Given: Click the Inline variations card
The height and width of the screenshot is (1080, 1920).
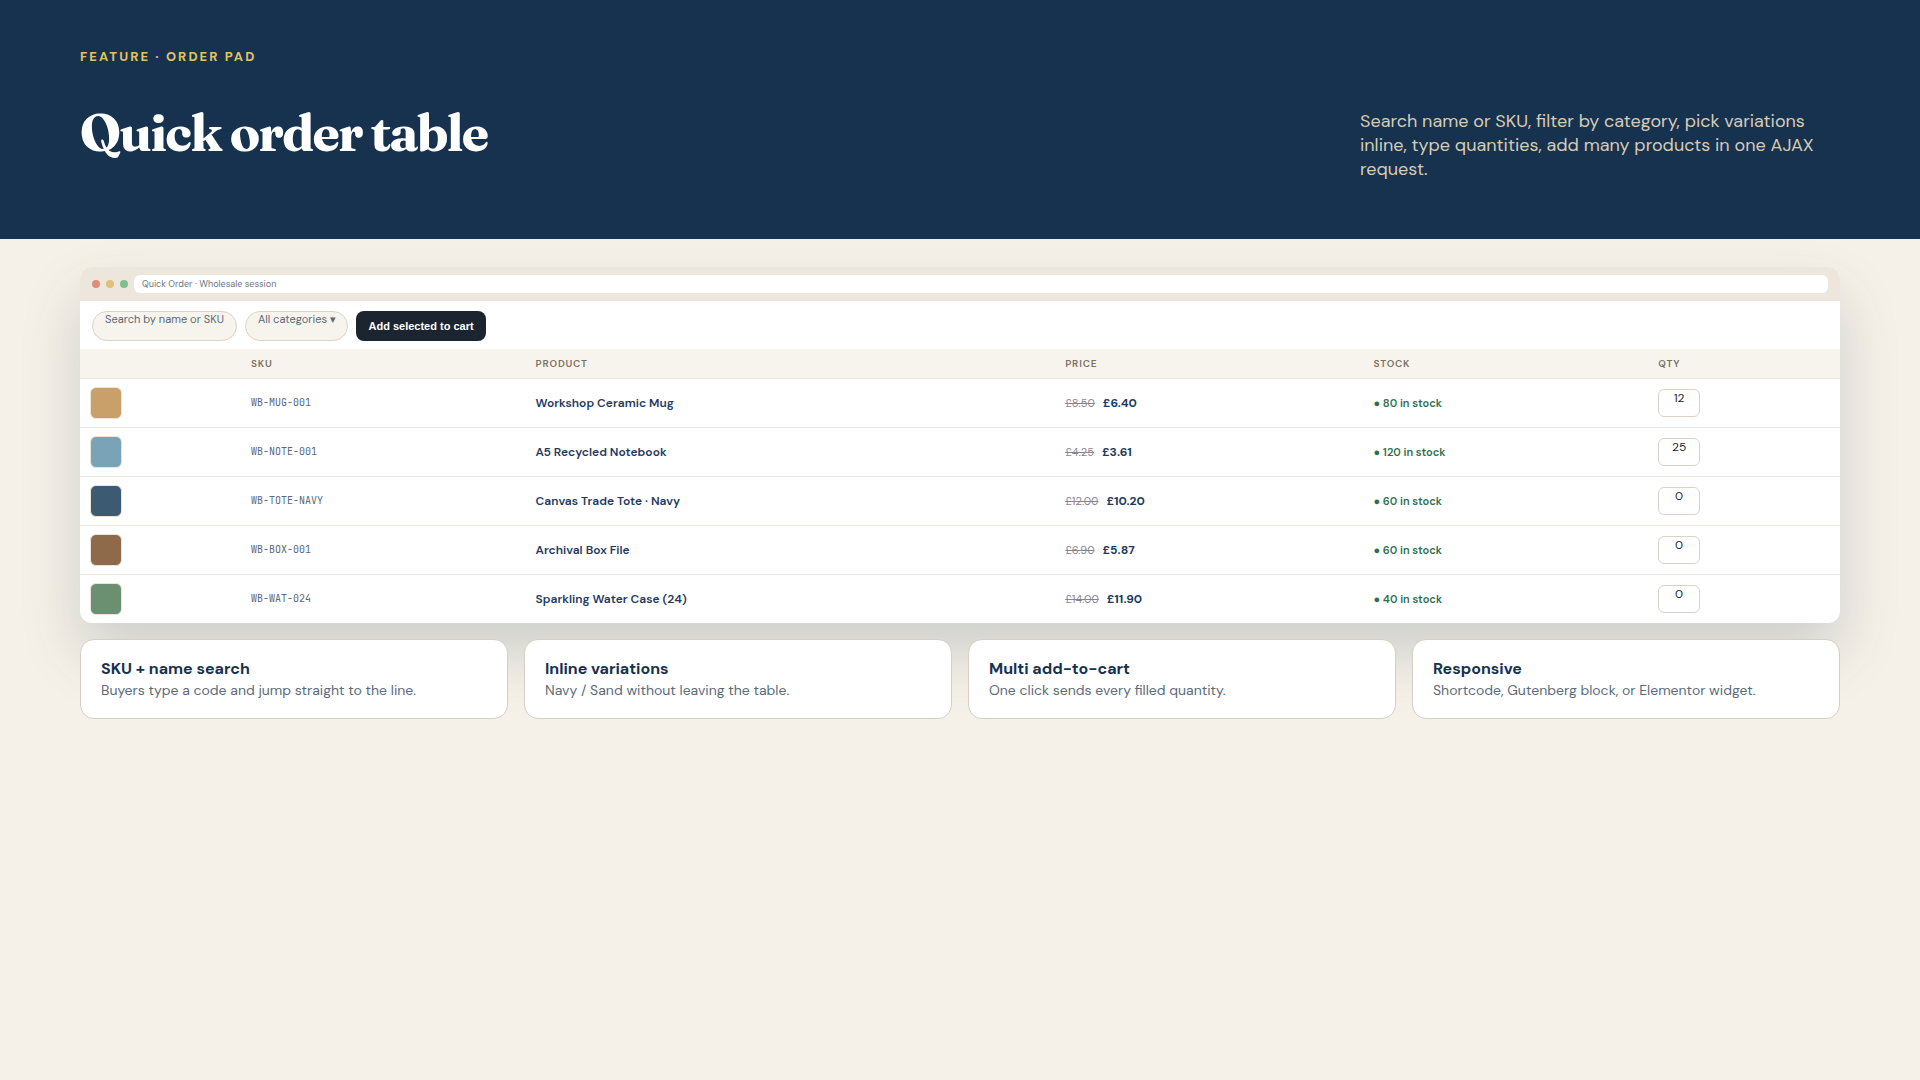Looking at the screenshot, I should click(x=738, y=679).
